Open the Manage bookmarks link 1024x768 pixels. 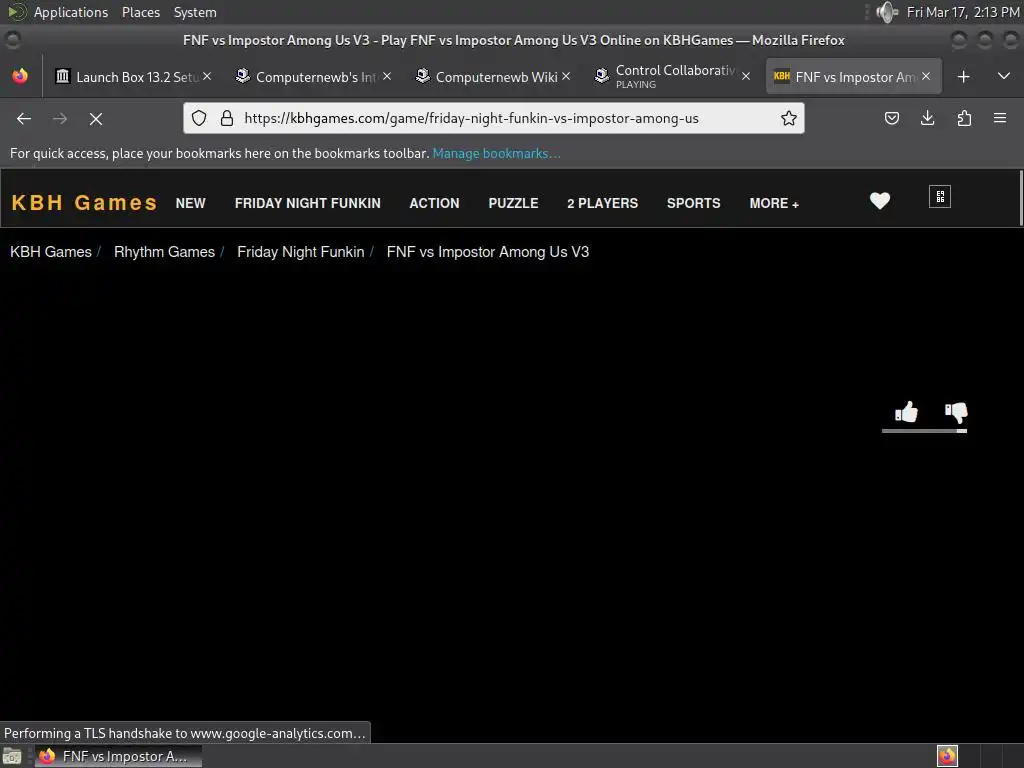click(496, 153)
